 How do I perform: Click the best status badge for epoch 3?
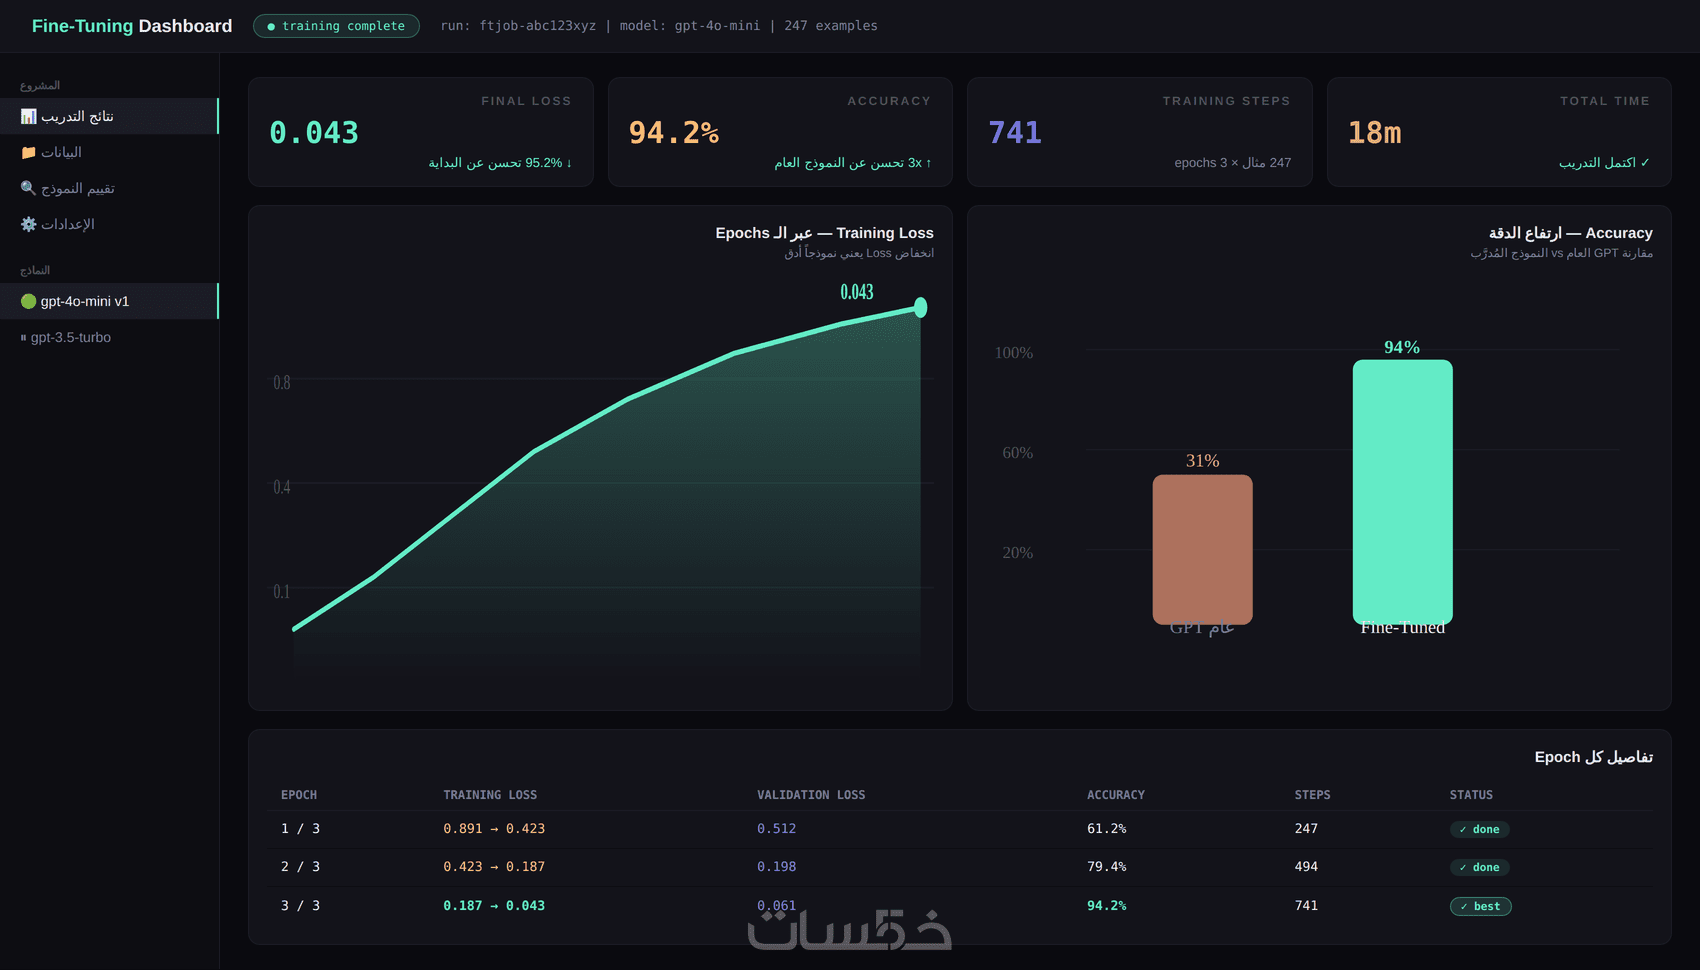(1480, 906)
